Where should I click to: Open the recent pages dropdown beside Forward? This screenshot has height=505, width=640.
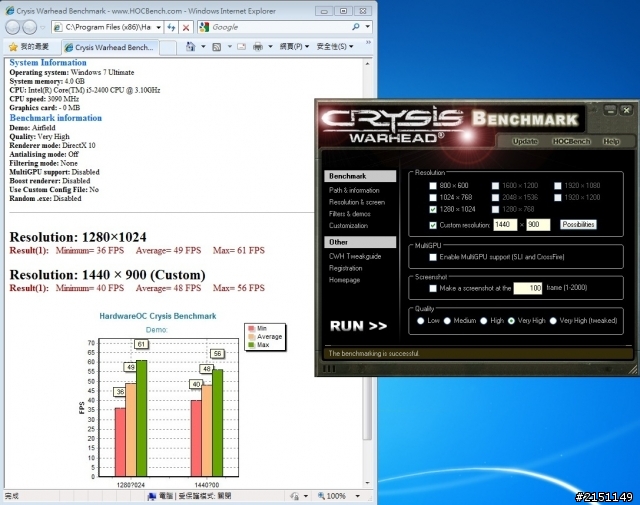tap(43, 28)
